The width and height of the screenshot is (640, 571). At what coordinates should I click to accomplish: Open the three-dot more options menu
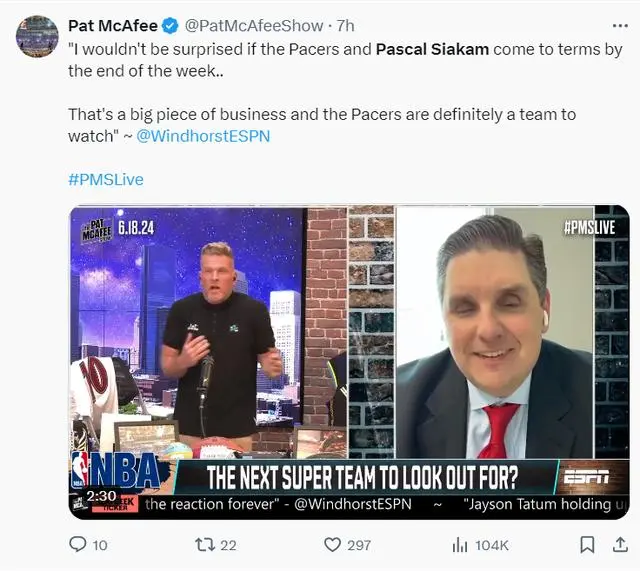pyautogui.click(x=620, y=26)
